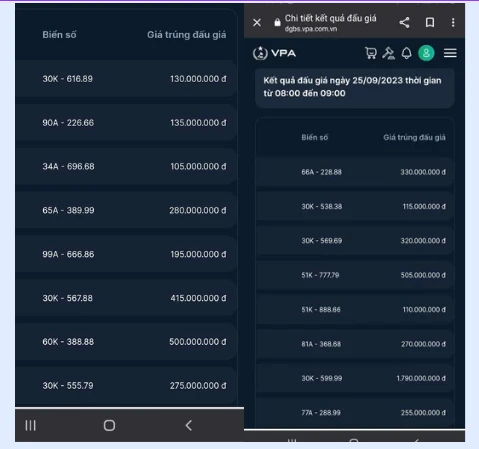The image size is (479, 449).
Task: Open the shopping cart icon
Action: 371,53
